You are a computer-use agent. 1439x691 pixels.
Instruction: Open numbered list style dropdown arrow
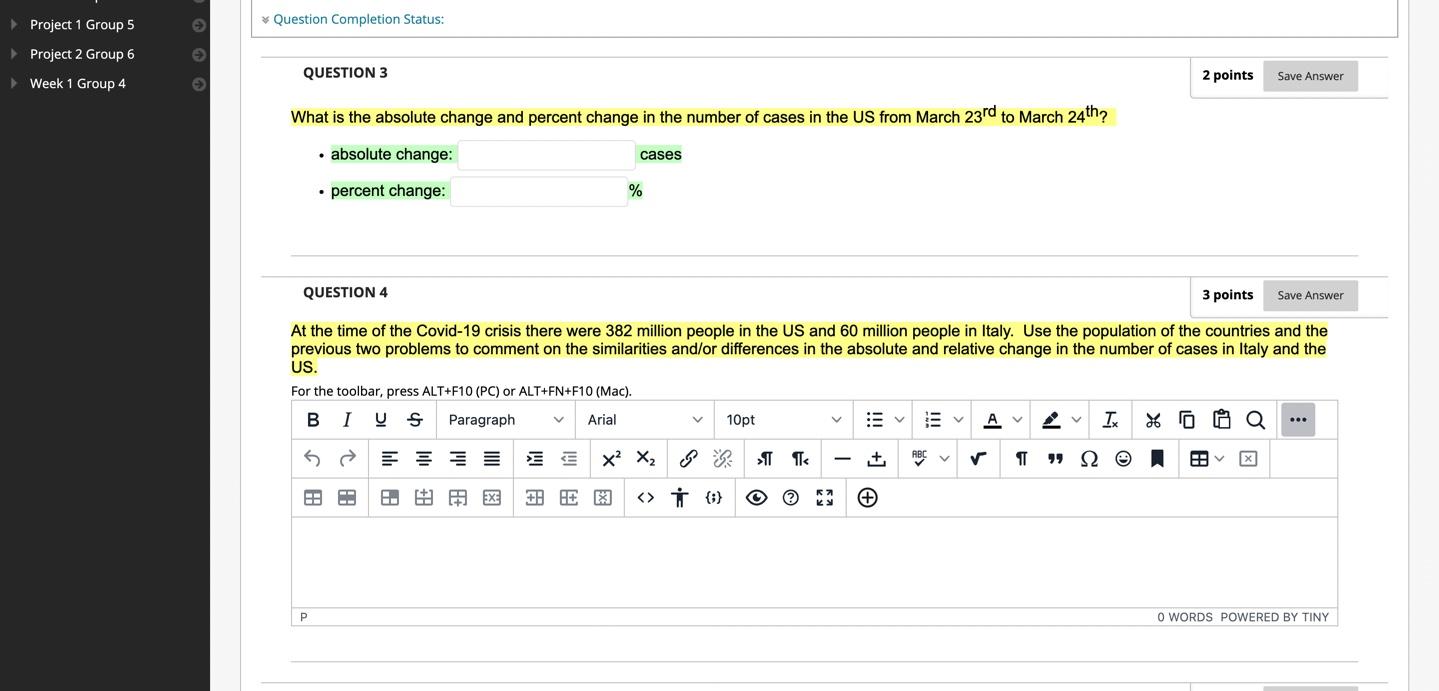click(959, 420)
